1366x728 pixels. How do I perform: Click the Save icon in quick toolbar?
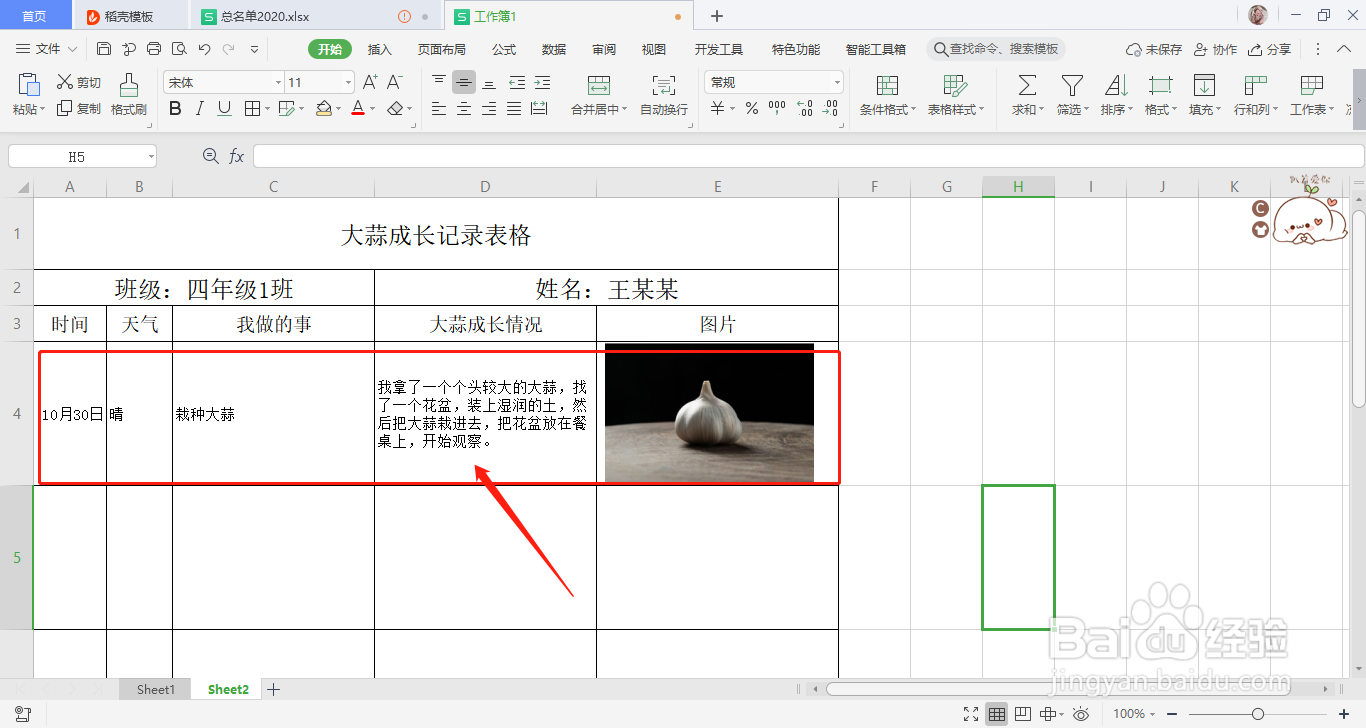(x=104, y=49)
